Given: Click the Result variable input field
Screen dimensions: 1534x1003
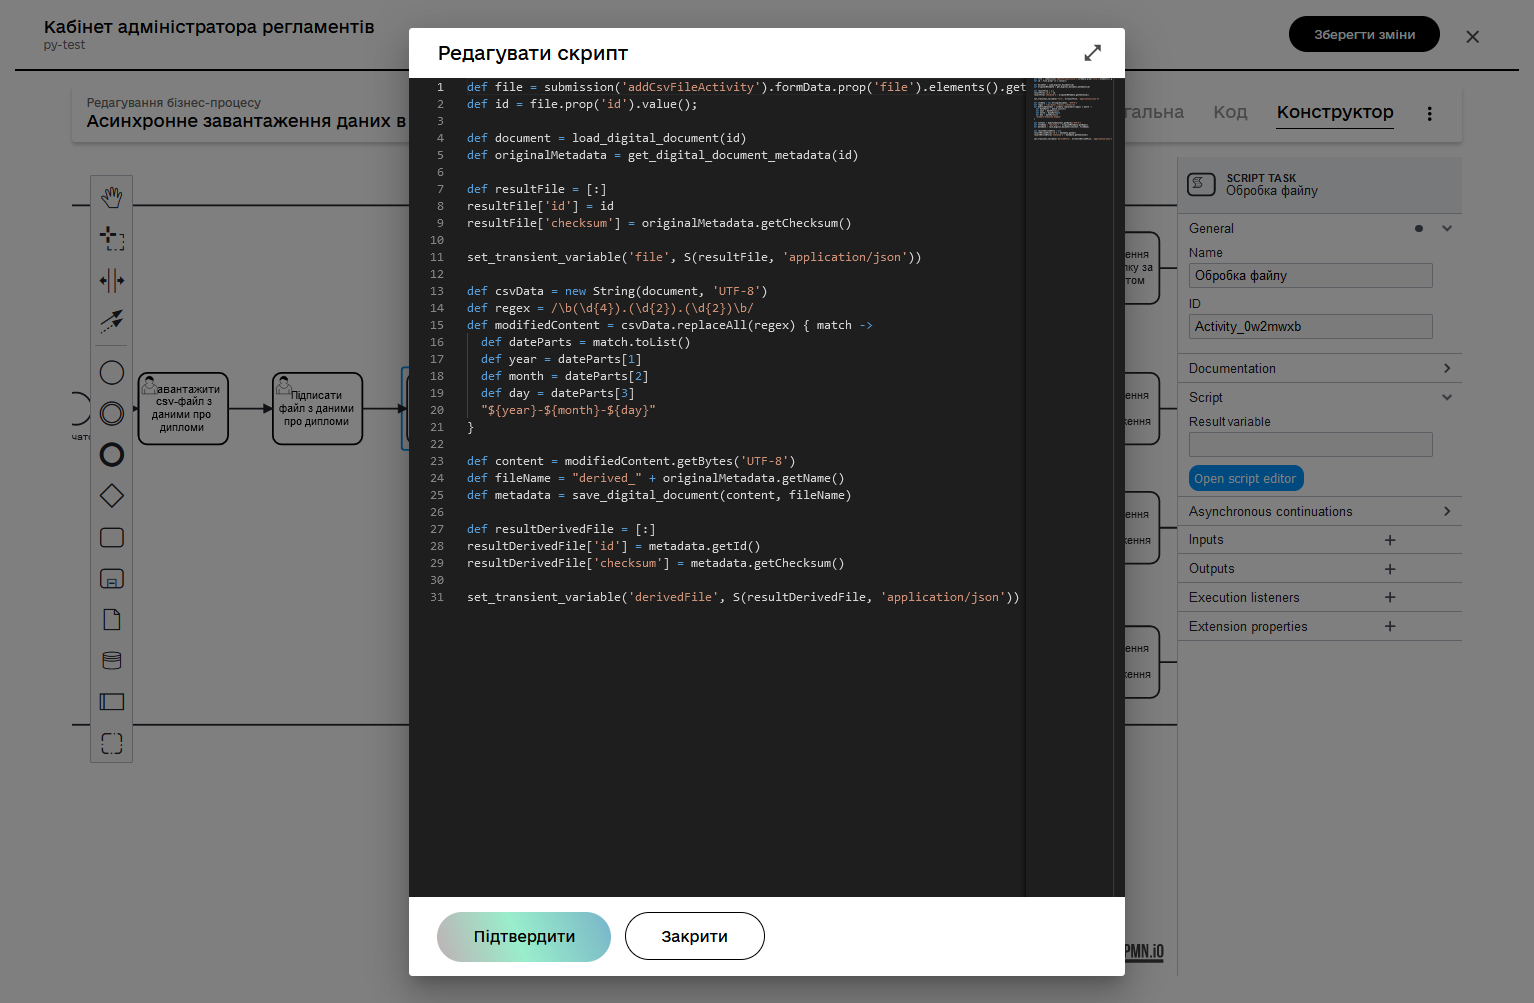Looking at the screenshot, I should click(1310, 445).
